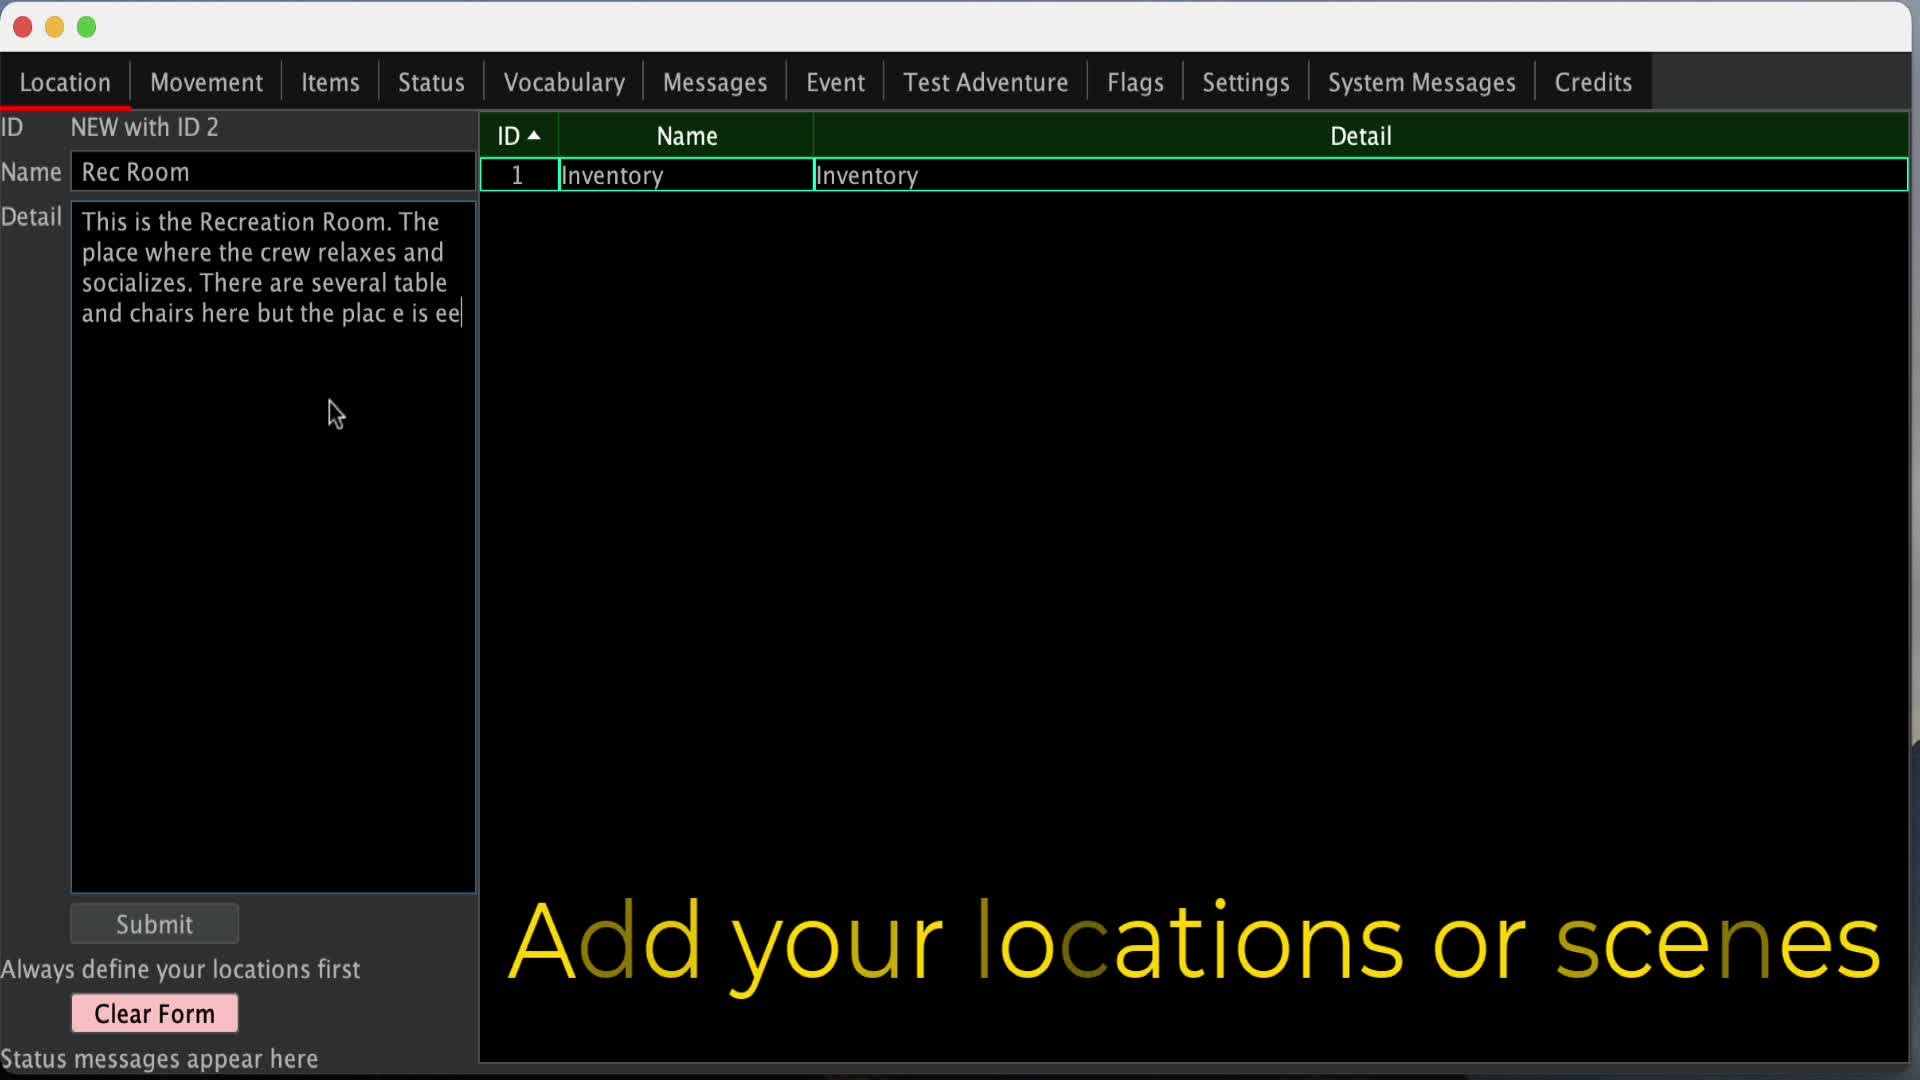Viewport: 1920px width, 1080px height.
Task: View the Credits tab
Action: coord(1593,82)
